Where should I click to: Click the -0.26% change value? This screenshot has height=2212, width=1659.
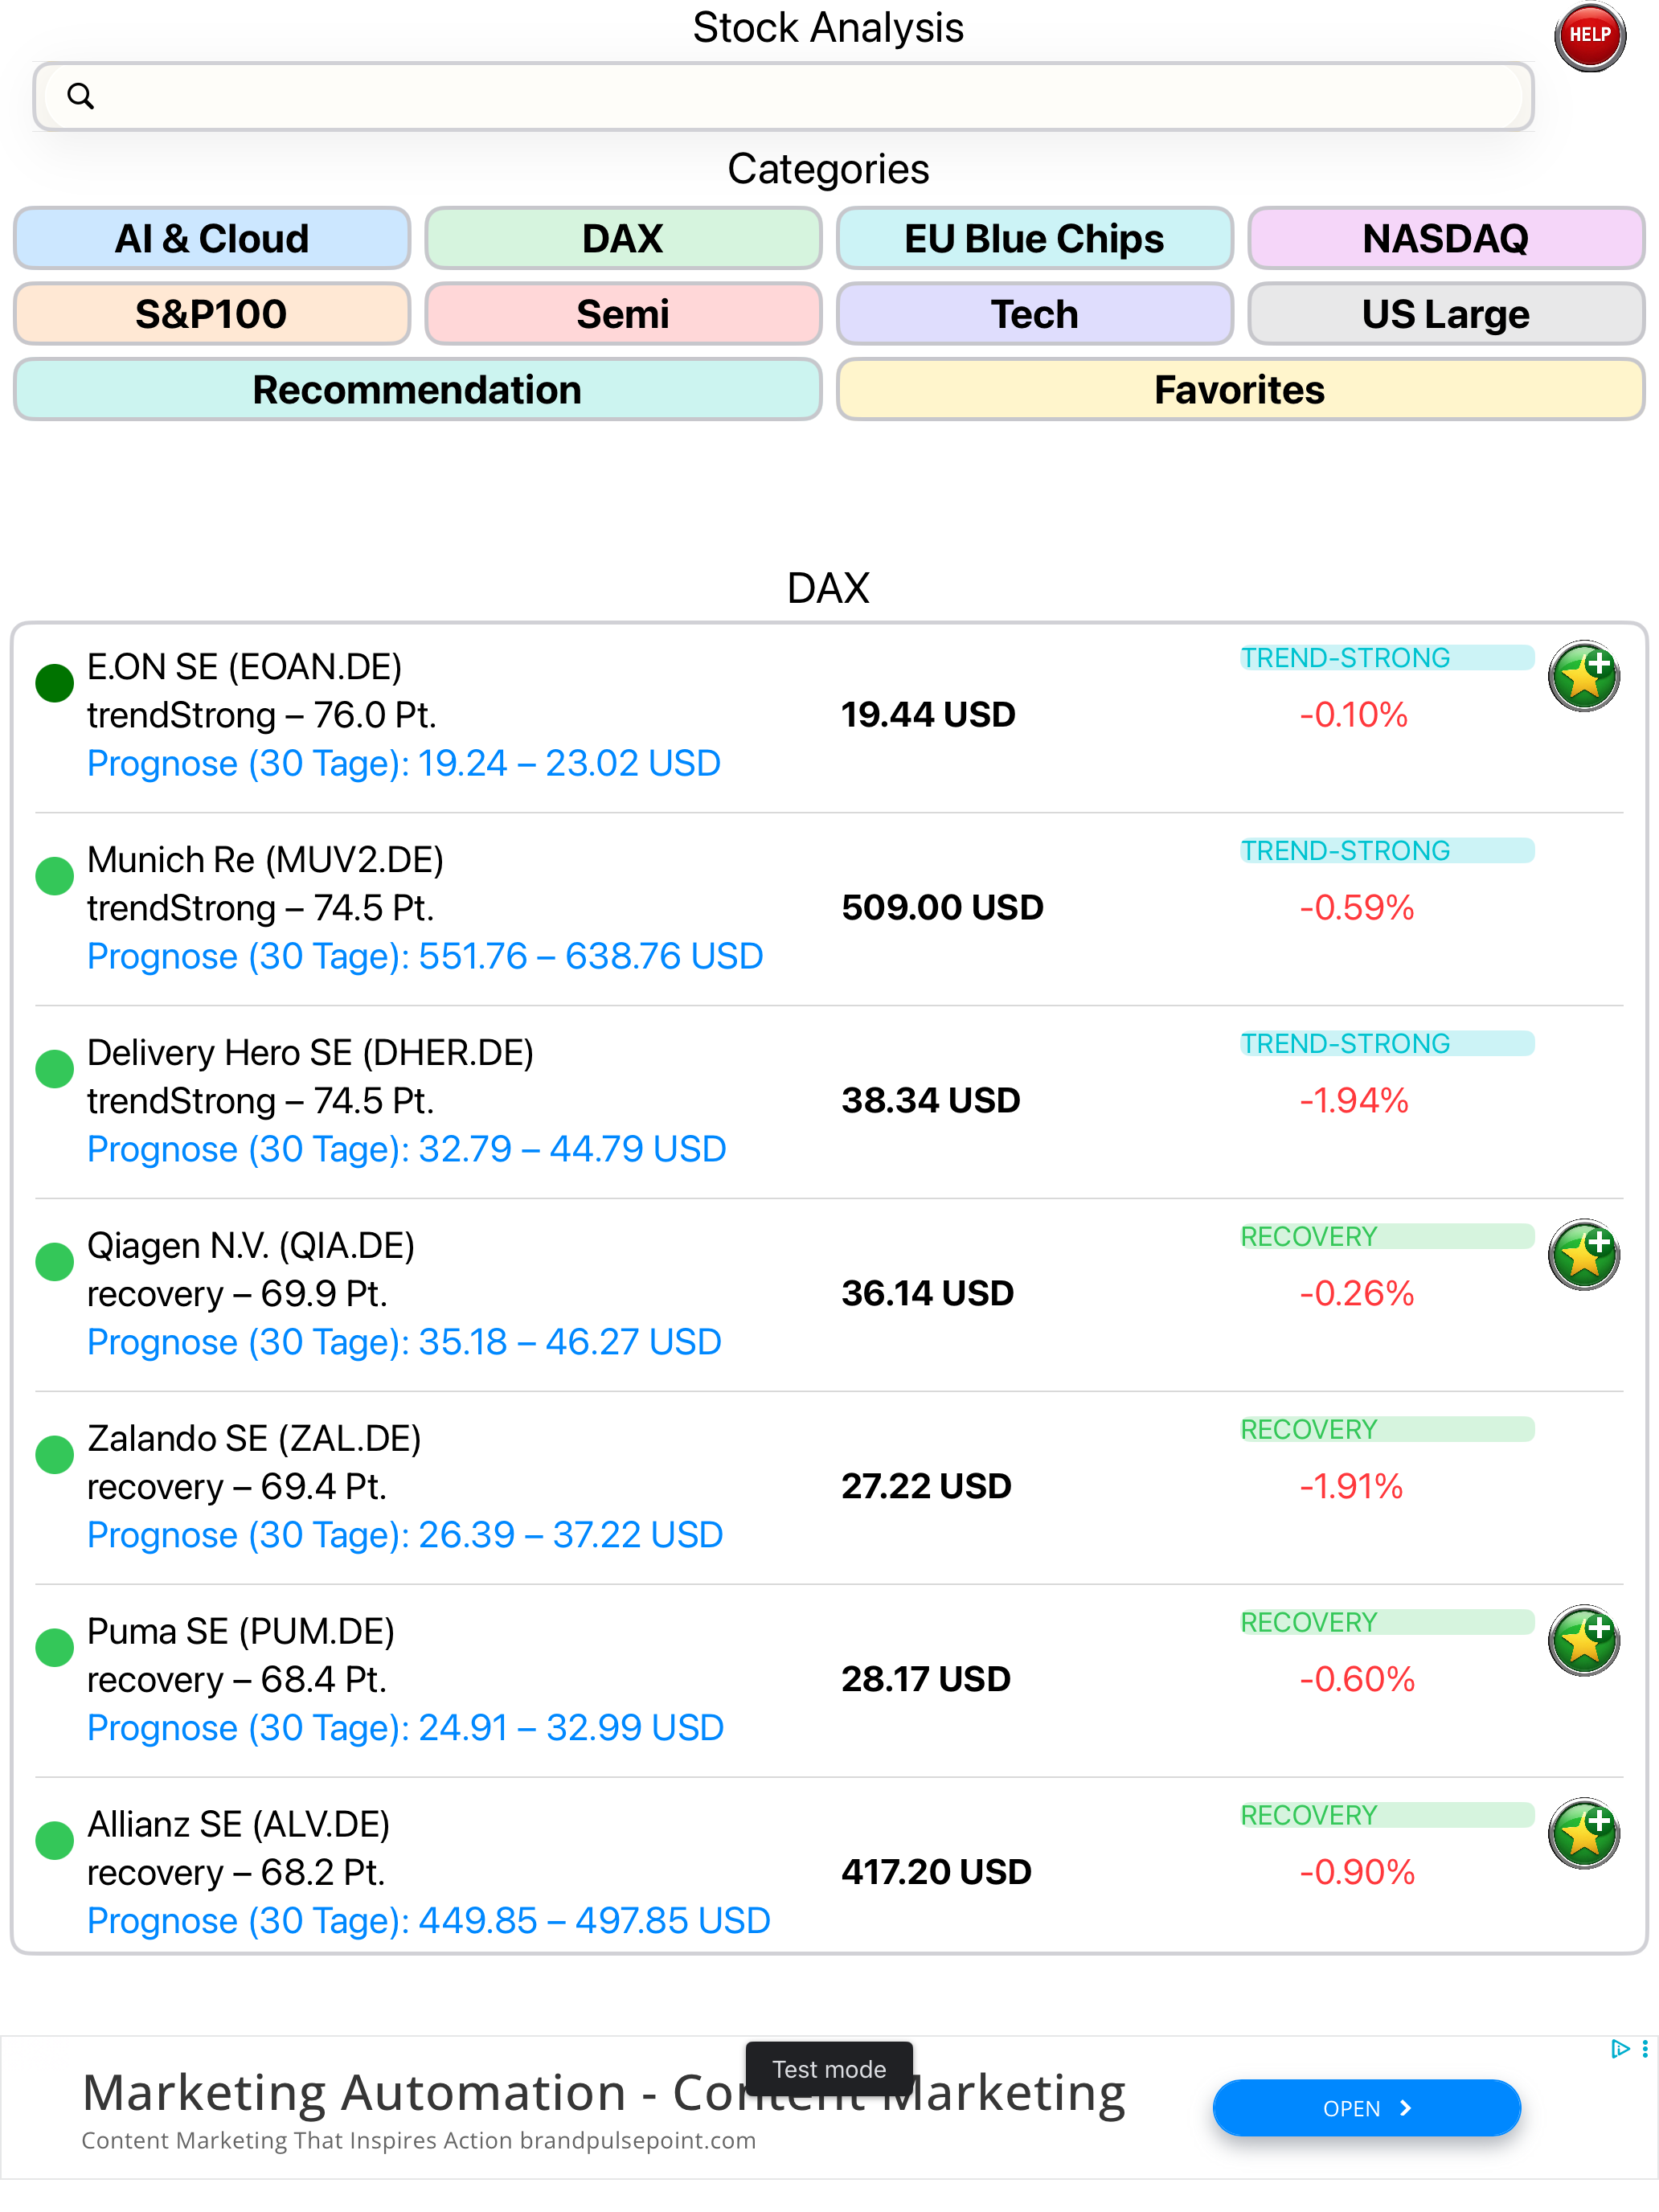coord(1356,1294)
